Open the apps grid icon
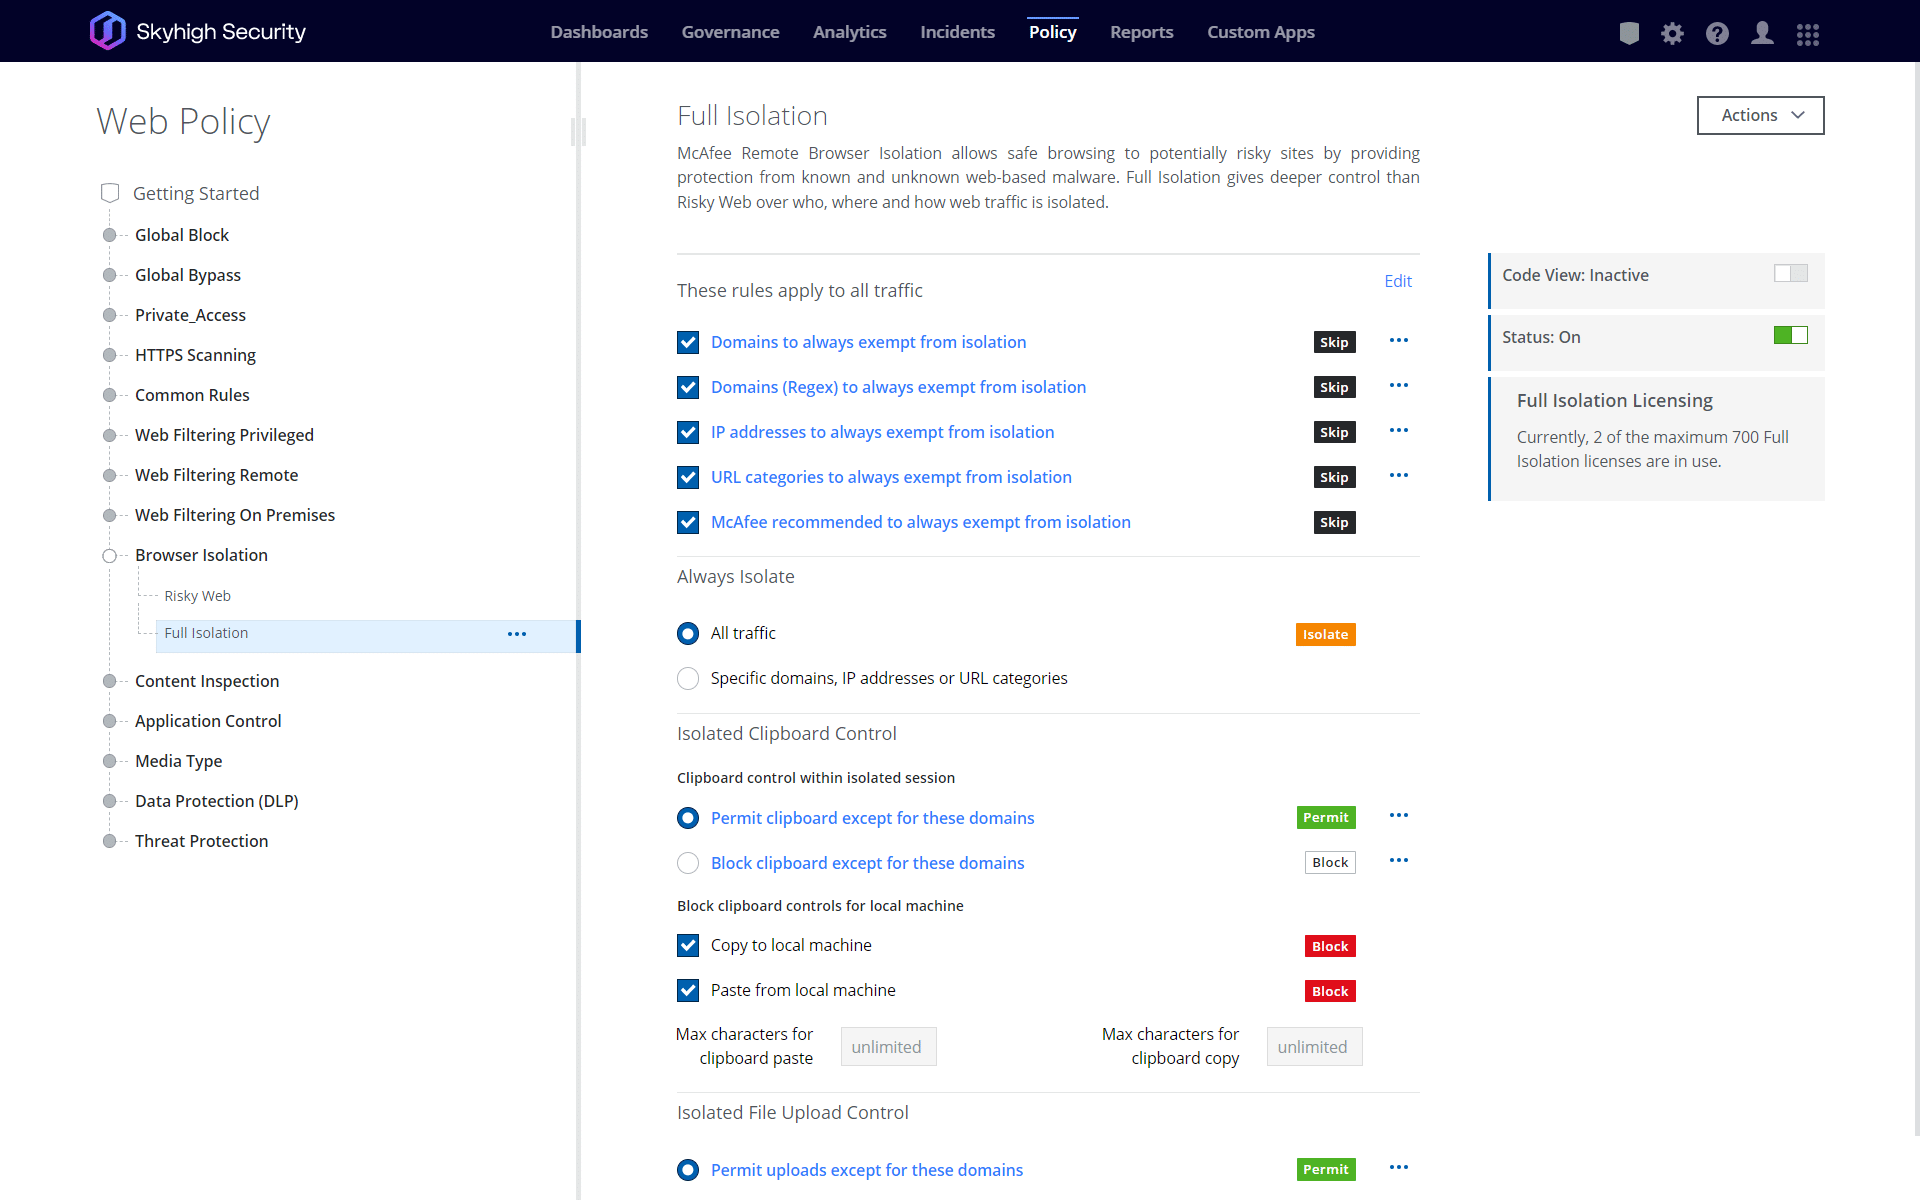1920x1200 pixels. [x=1807, y=34]
